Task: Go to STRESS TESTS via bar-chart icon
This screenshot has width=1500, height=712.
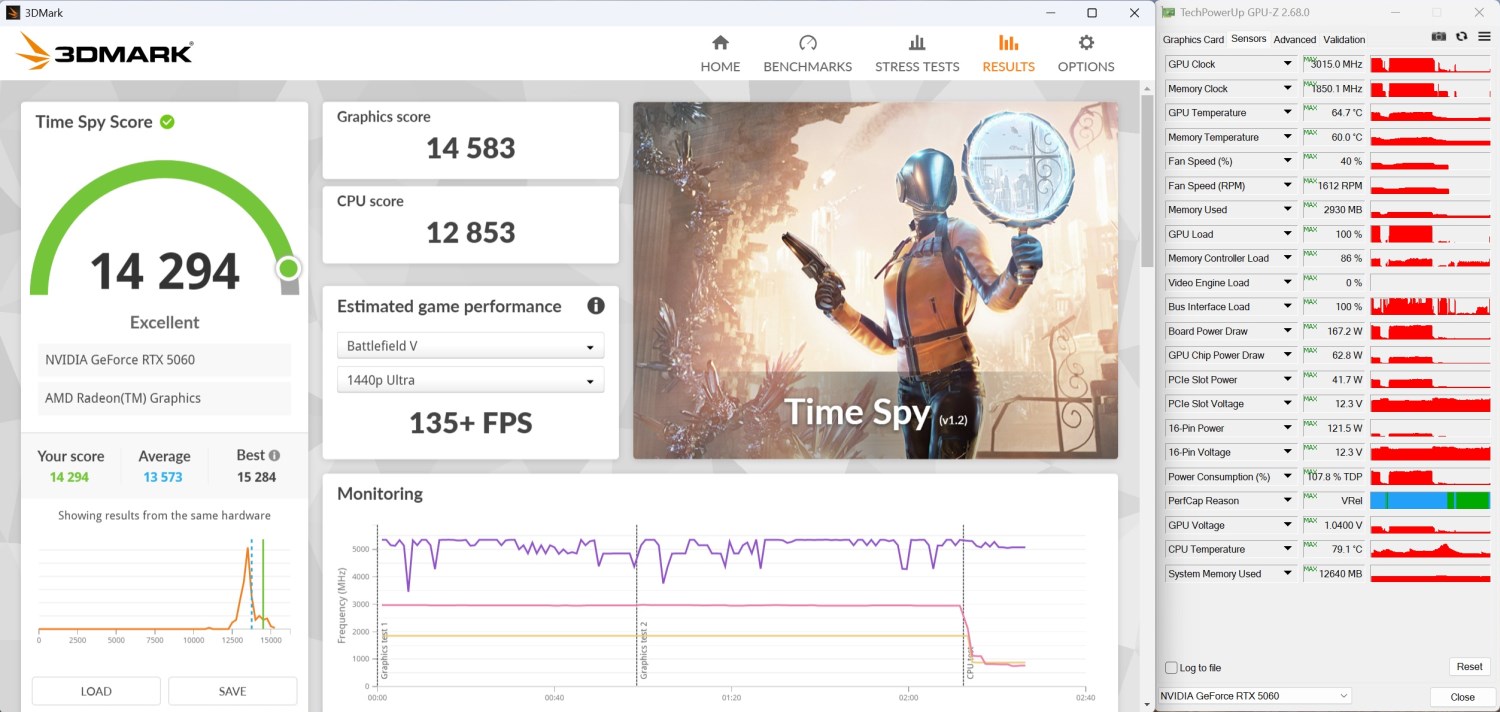Action: point(916,43)
